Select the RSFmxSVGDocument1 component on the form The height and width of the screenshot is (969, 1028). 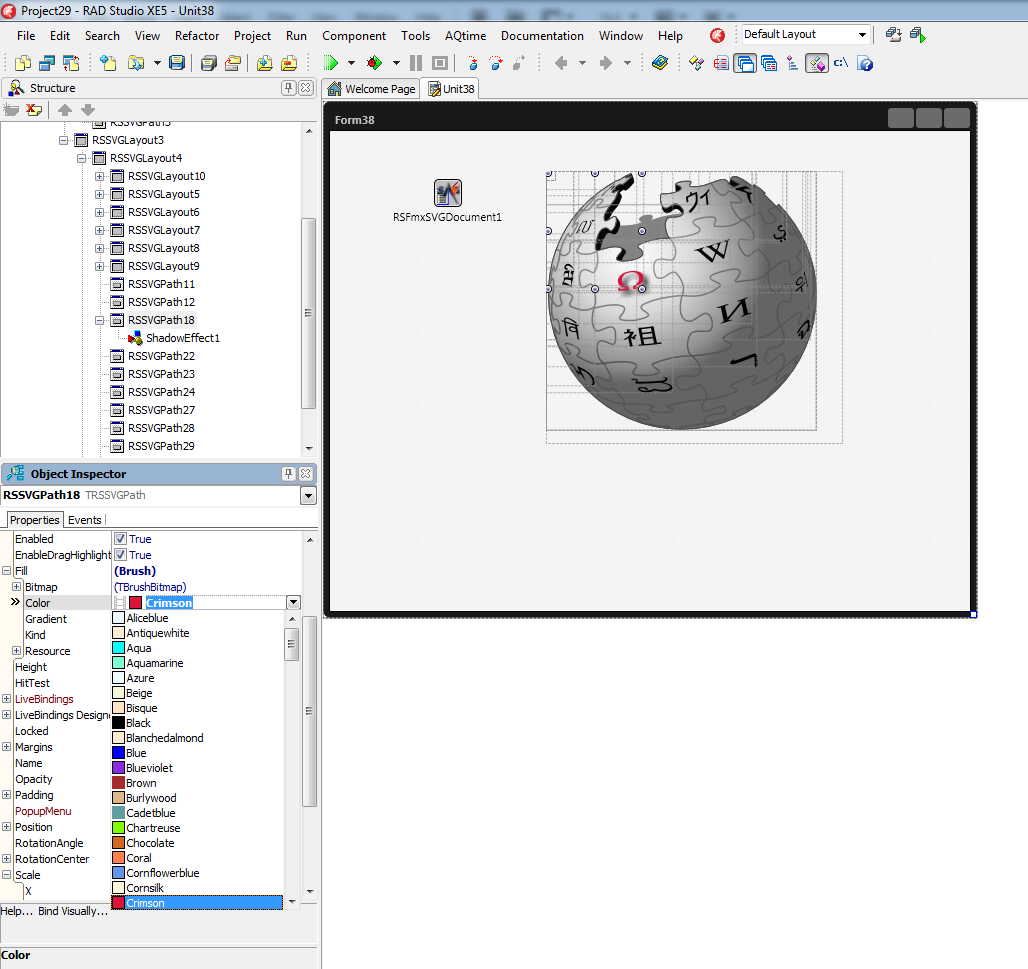click(x=447, y=193)
